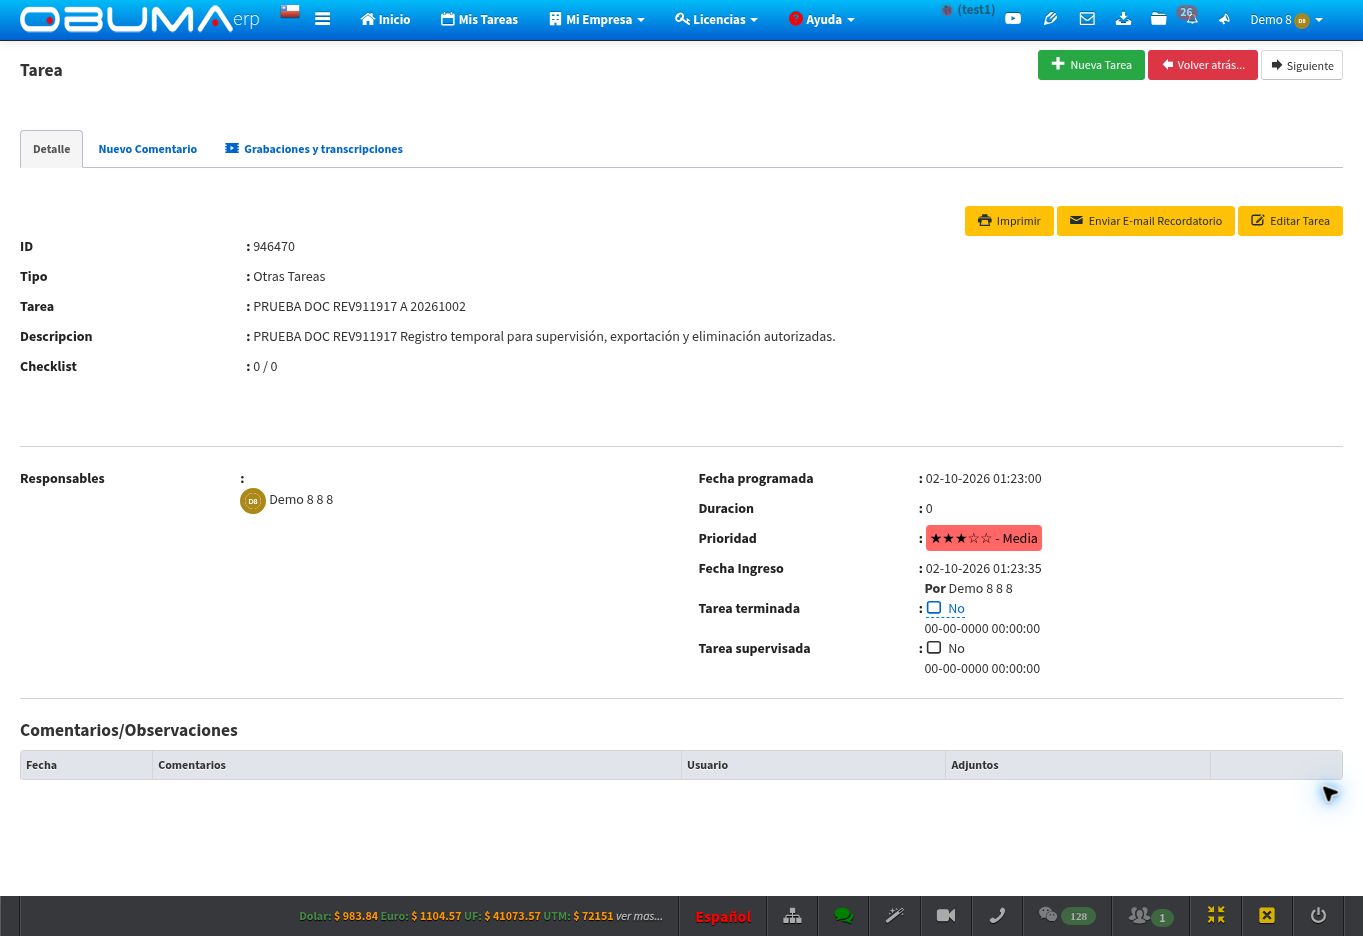Toggle the Tarea terminada checkbox
Screen dimensions: 1363x936
click(934, 607)
